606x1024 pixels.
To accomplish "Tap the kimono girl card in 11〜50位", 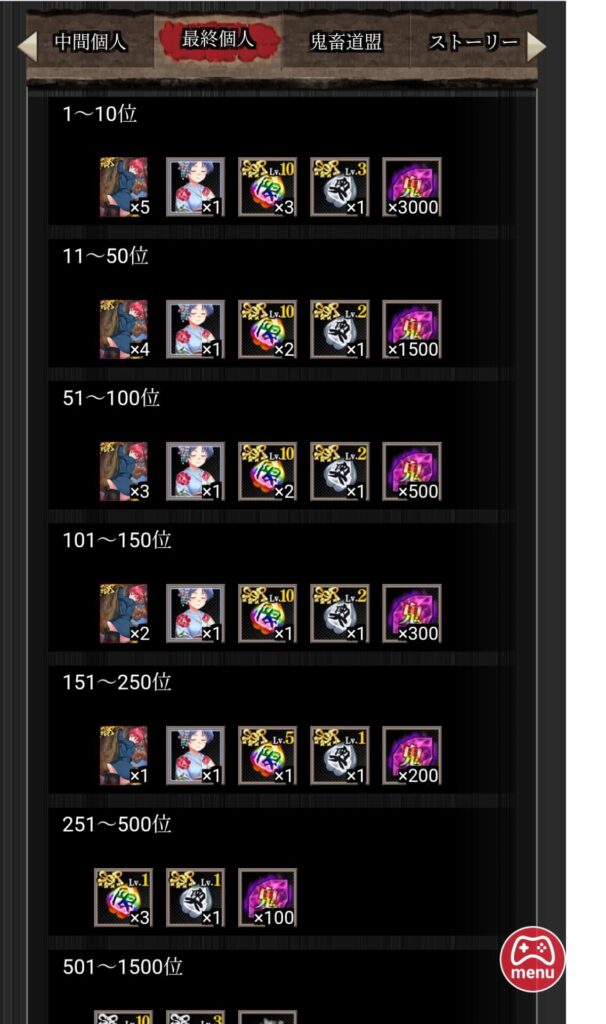I will [x=195, y=329].
